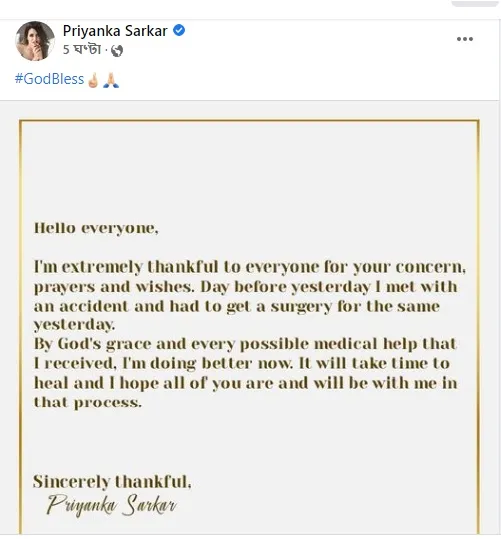501x539 pixels.
Task: Click the blue verified badge icon
Action: [x=179, y=31]
